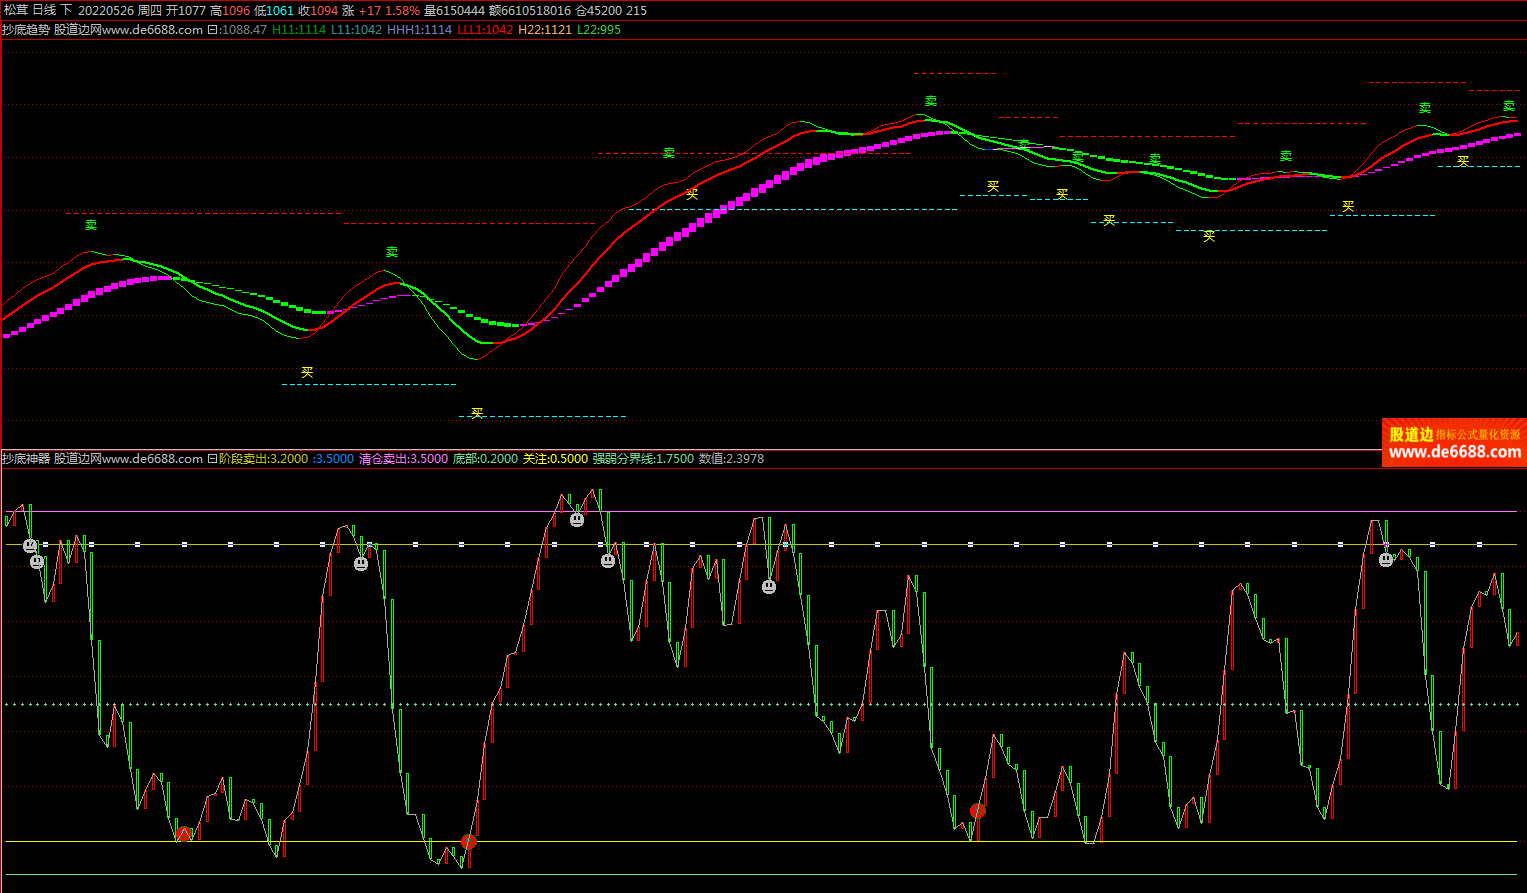Click the small box icon after the 抄底神器 indicator URL
Viewport: 1527px width, 893px height.
(x=212, y=459)
